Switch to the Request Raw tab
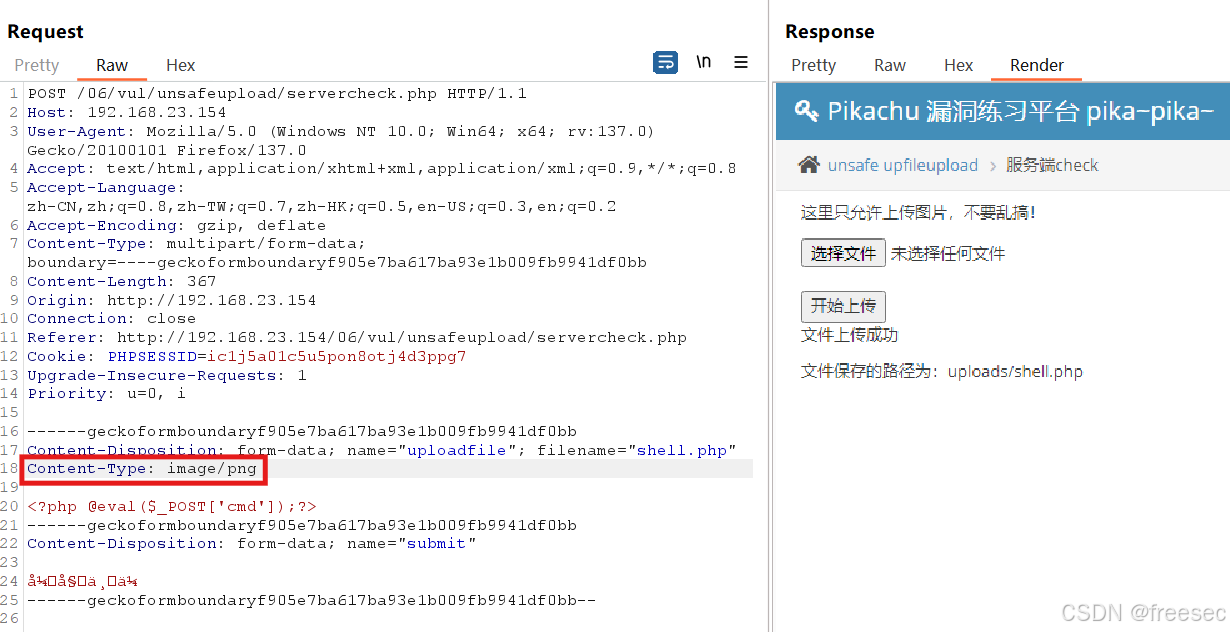This screenshot has height=632, width=1230. coord(112,65)
